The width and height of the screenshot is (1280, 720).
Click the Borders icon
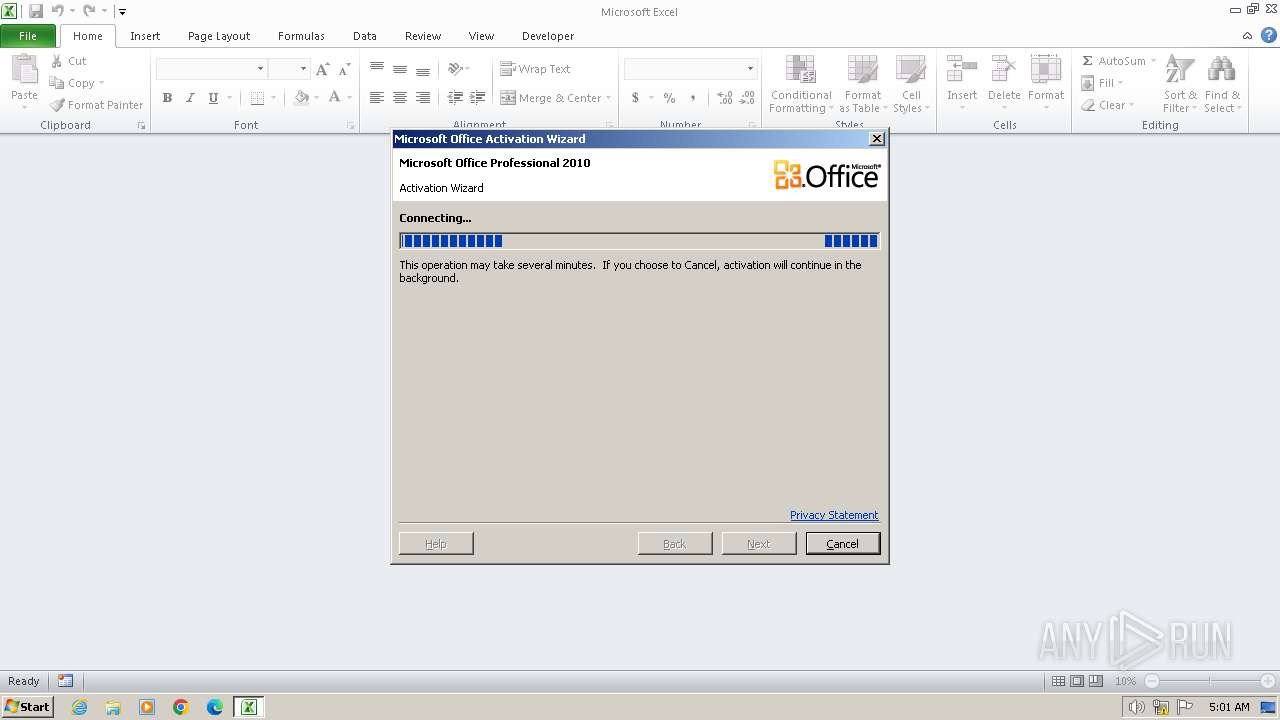click(x=257, y=98)
